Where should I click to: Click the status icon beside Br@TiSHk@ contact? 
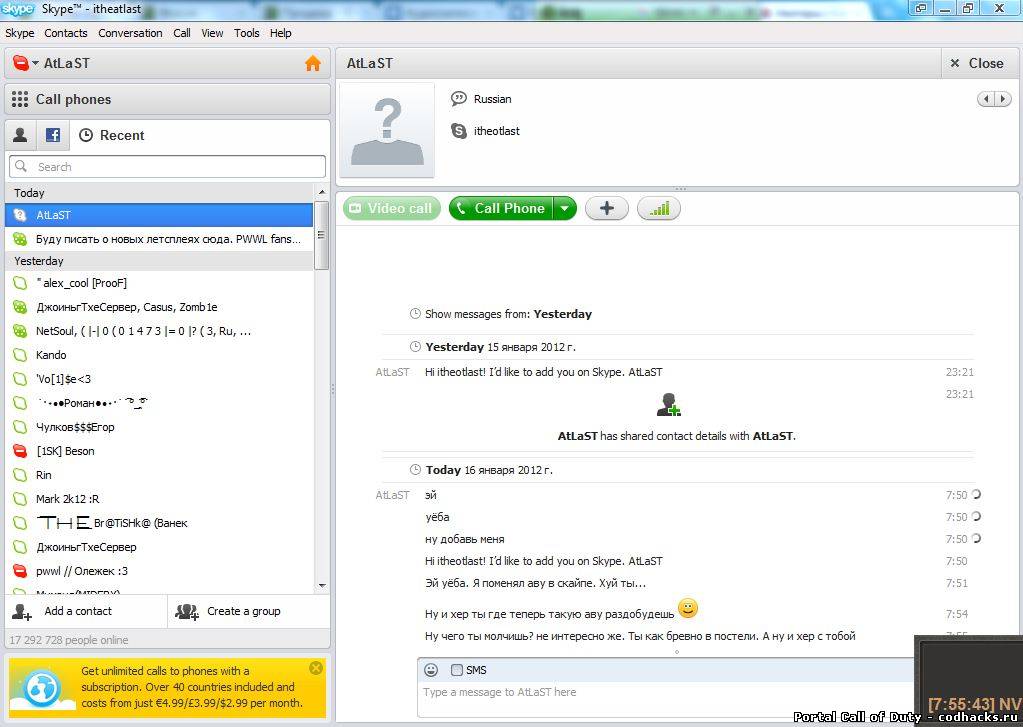point(20,523)
